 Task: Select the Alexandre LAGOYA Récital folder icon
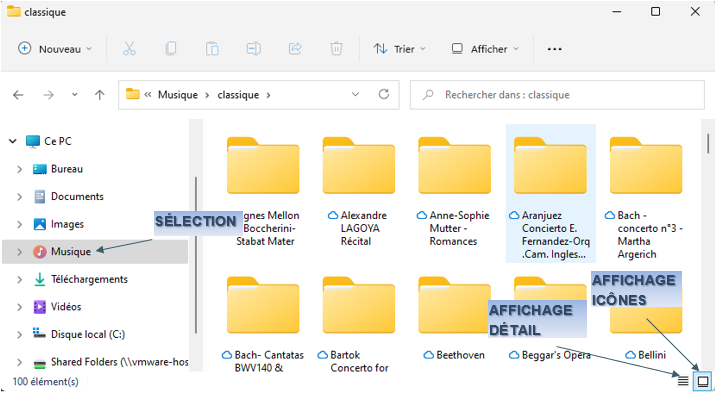[x=359, y=165]
